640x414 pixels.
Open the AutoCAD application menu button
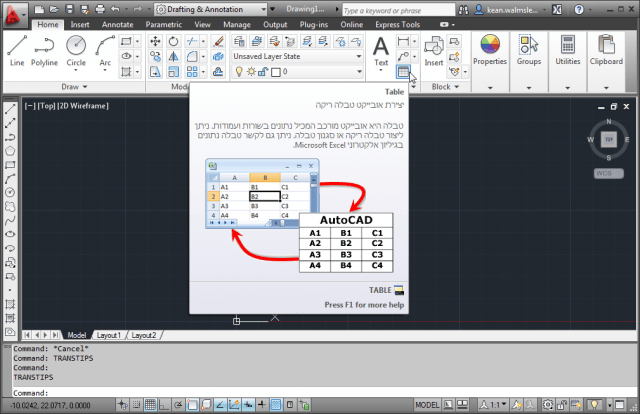coord(15,16)
